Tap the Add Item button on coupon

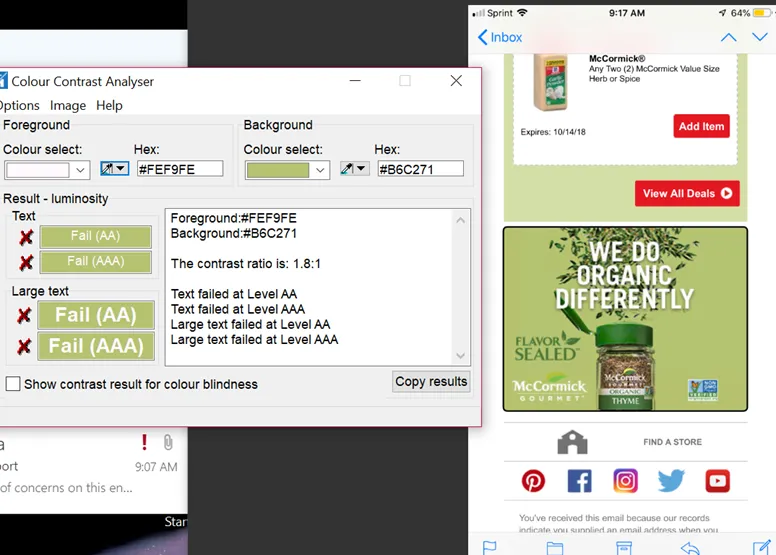pyautogui.click(x=701, y=126)
